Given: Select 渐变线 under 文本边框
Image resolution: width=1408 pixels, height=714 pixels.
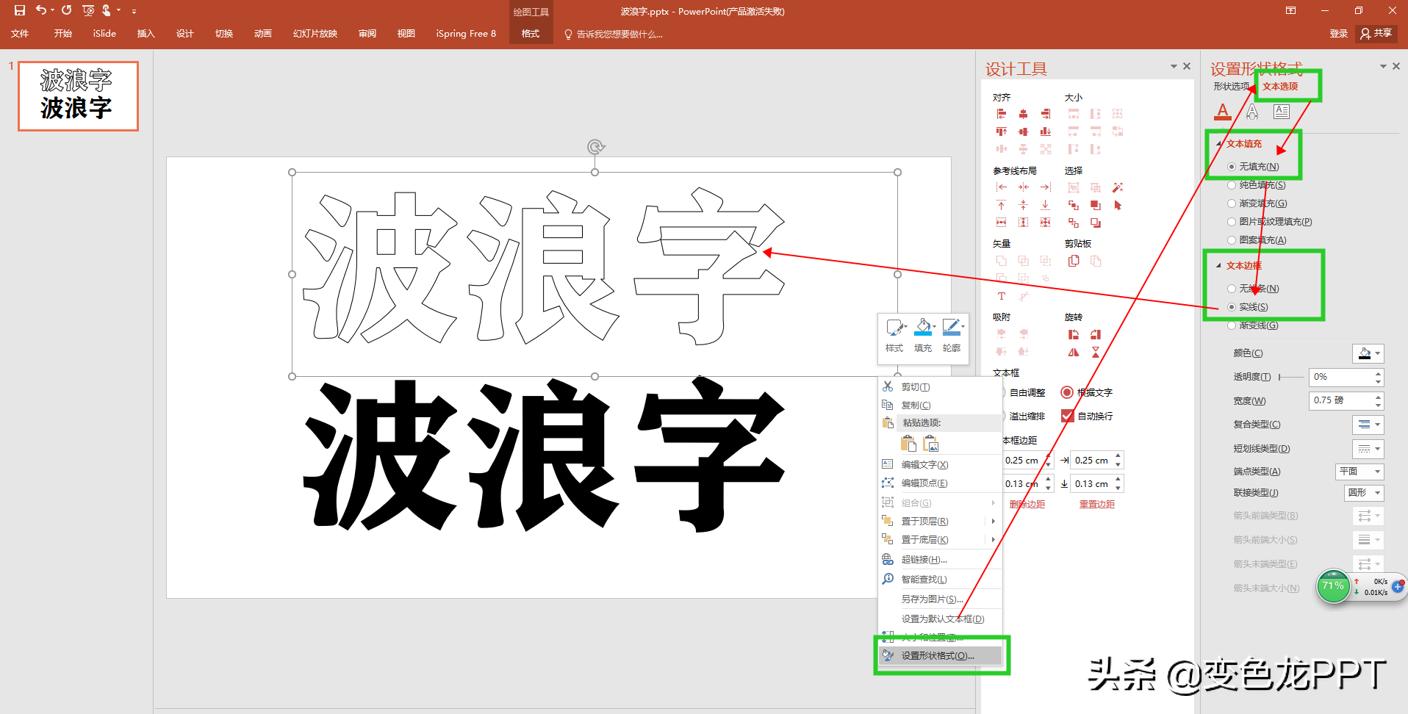Looking at the screenshot, I should click(x=1232, y=324).
